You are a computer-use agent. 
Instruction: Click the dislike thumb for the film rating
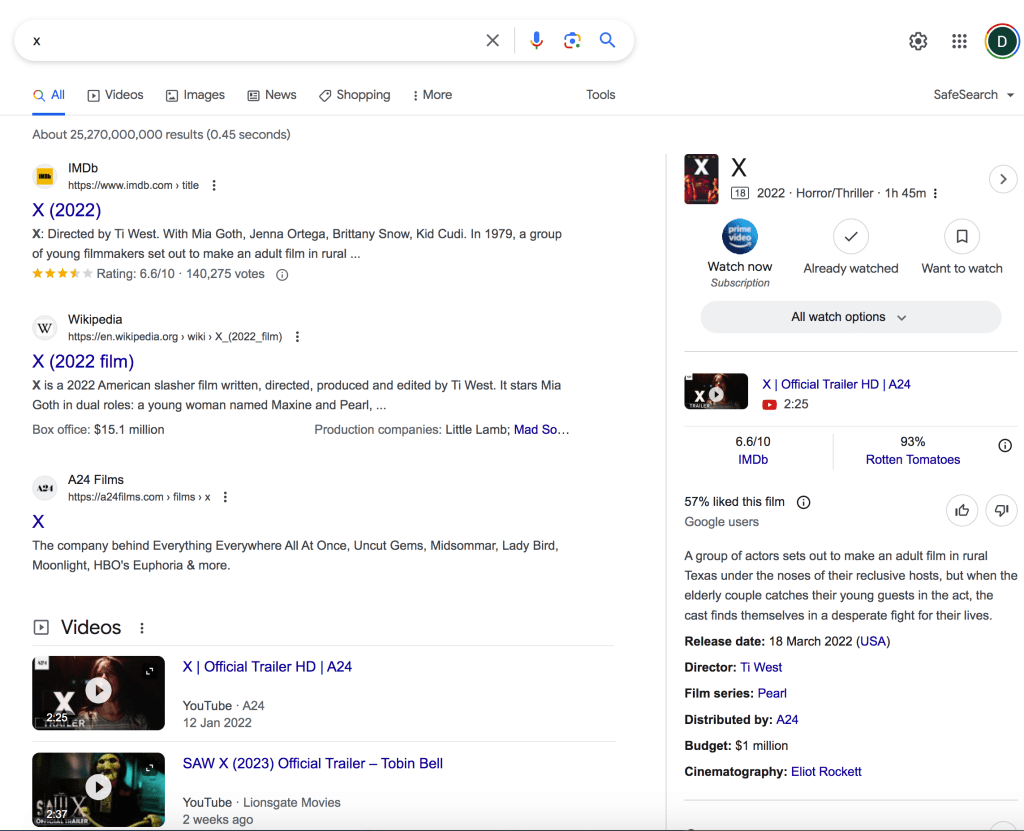pyautogui.click(x=1001, y=510)
